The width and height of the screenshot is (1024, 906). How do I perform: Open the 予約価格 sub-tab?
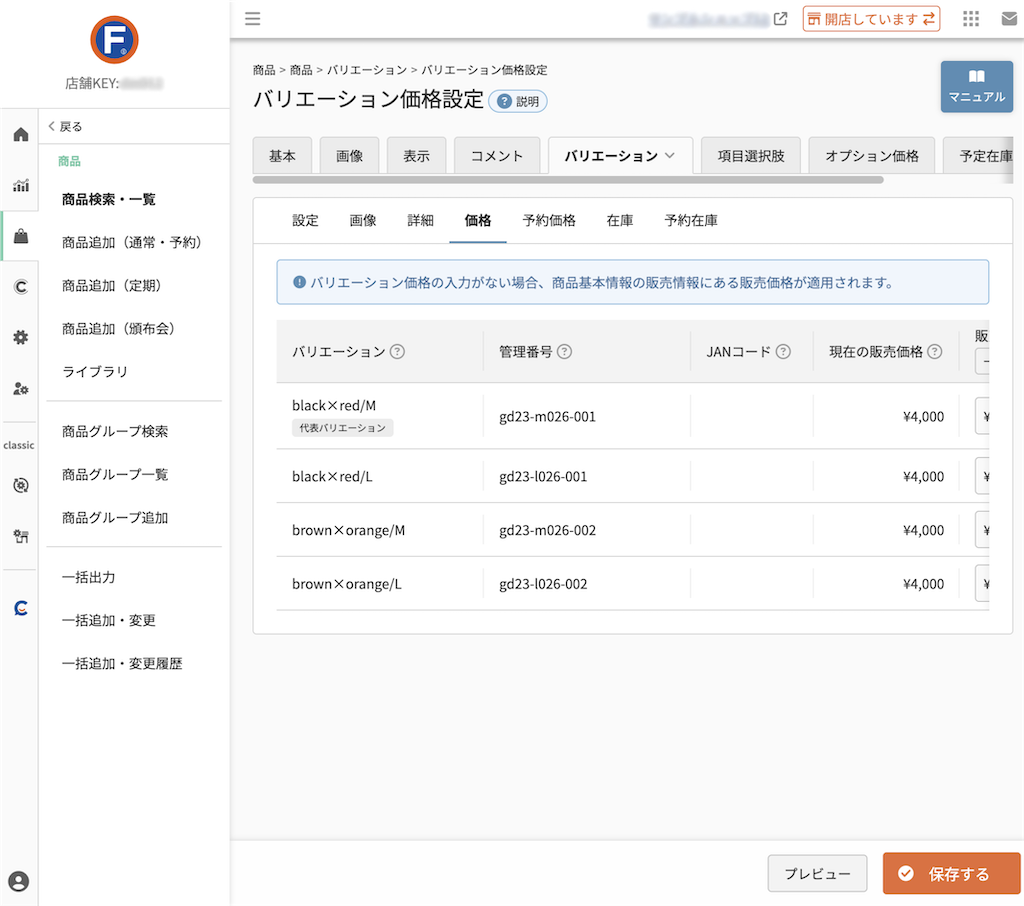point(549,221)
